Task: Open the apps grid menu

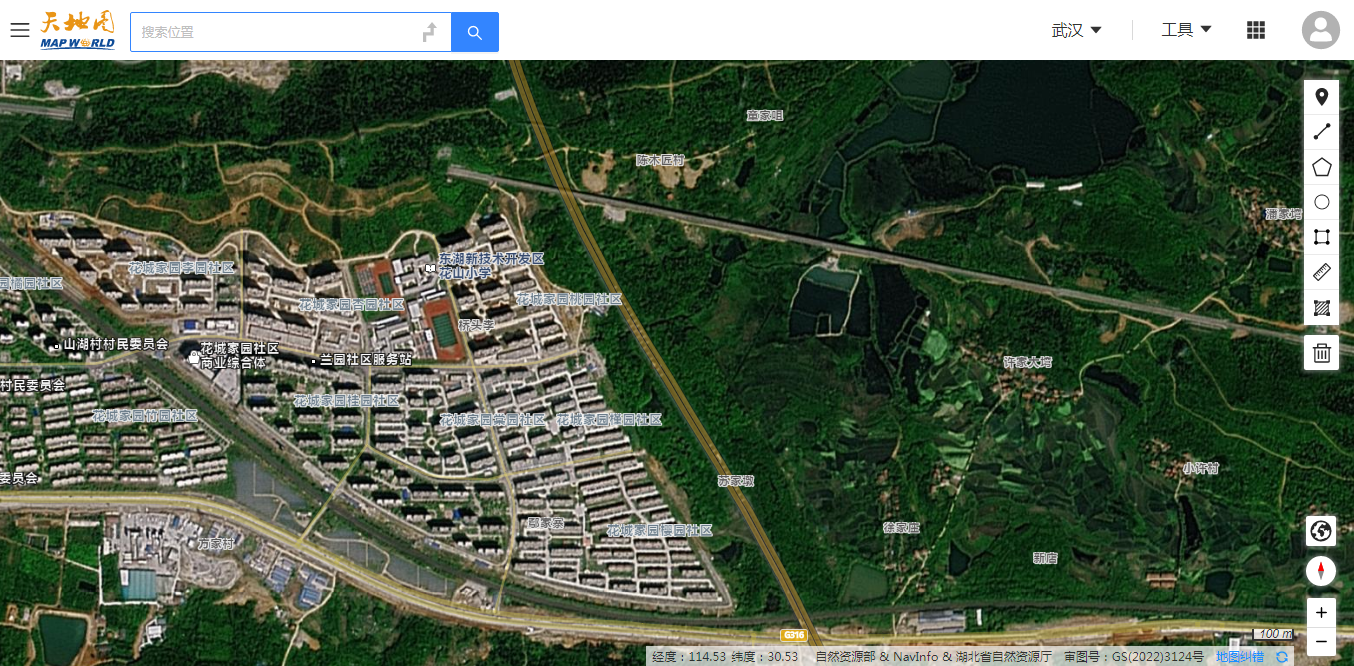Action: click(1256, 30)
